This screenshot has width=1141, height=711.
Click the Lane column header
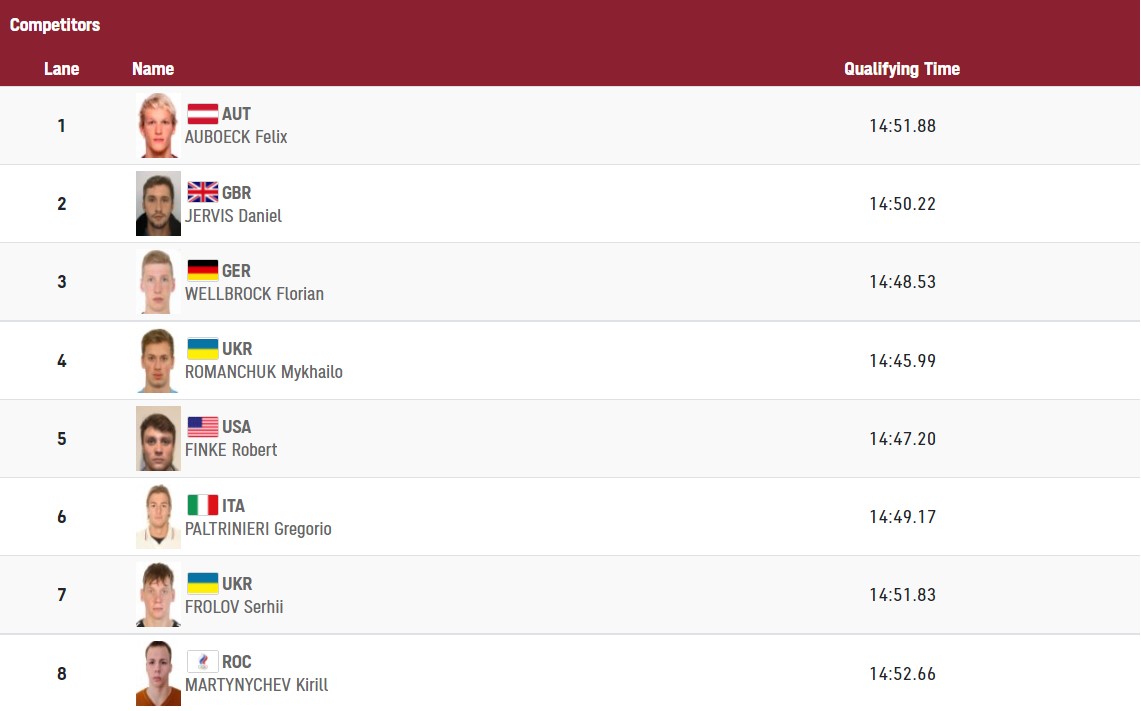(62, 69)
